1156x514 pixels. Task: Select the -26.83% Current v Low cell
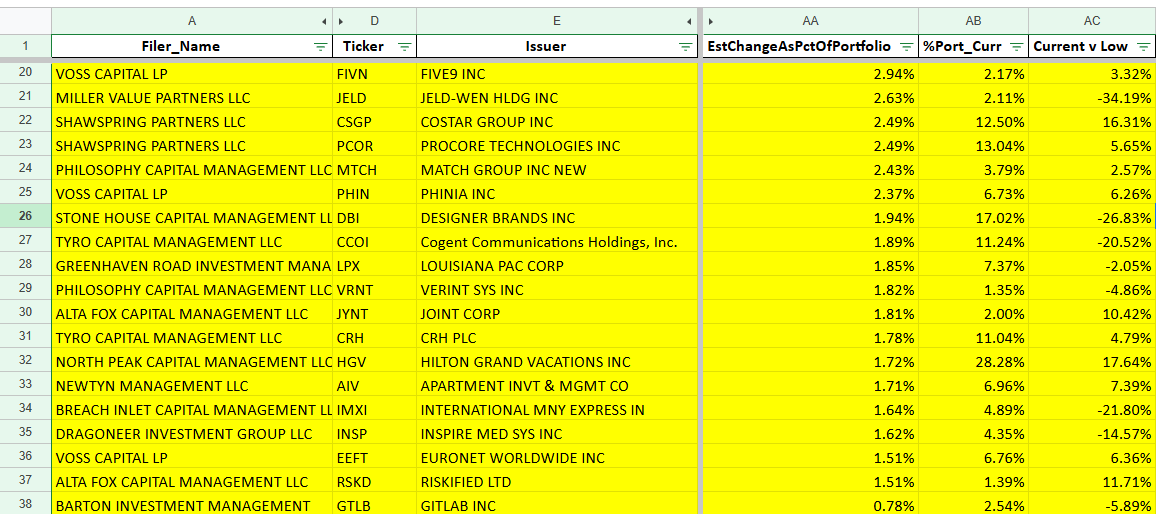1092,218
